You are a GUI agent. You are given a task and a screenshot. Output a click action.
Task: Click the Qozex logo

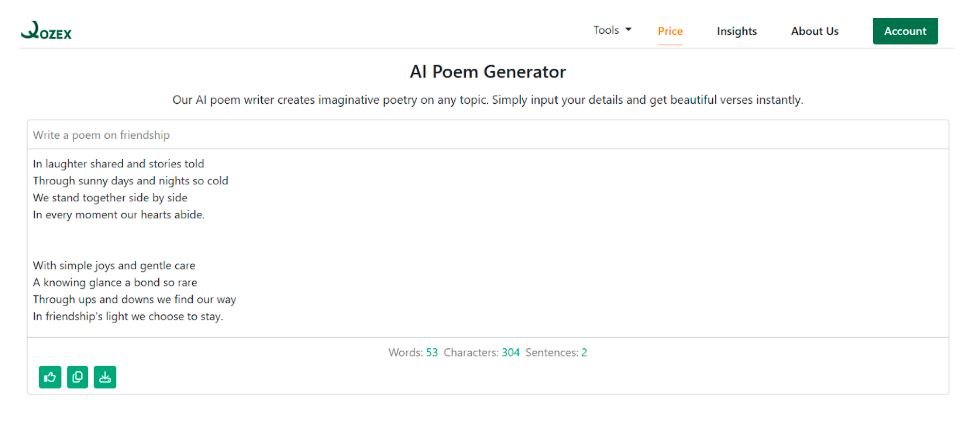tap(46, 30)
